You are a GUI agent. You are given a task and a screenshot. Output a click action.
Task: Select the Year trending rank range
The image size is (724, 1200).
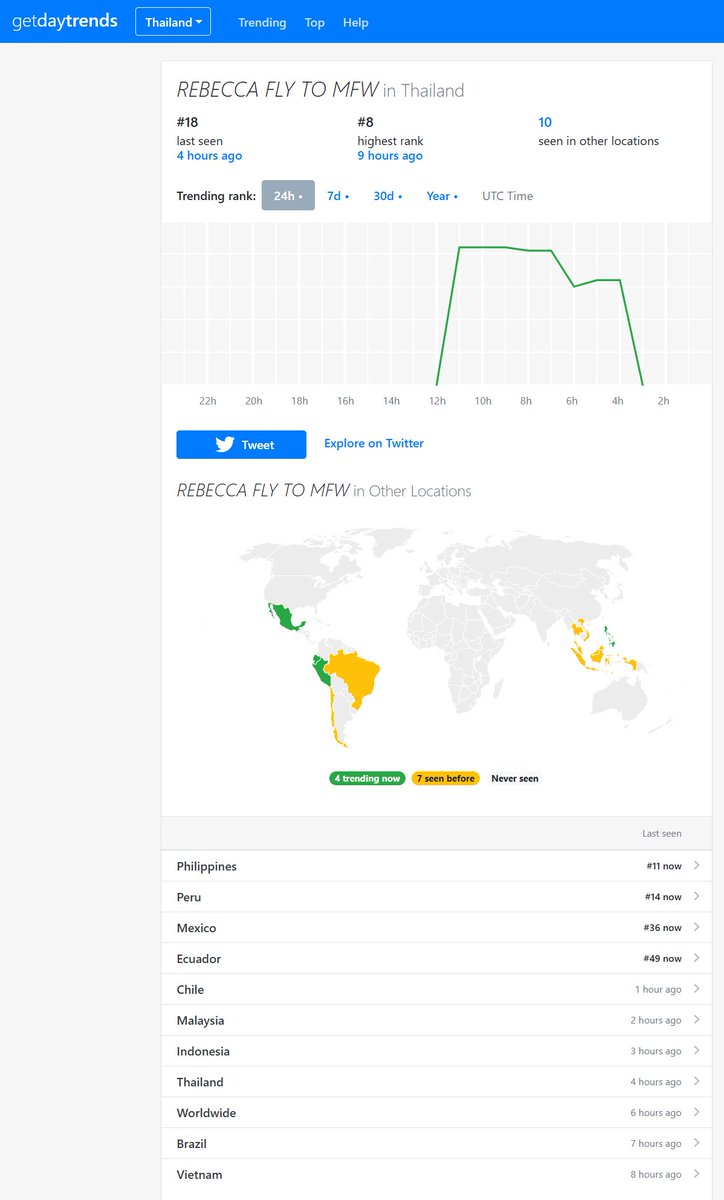442,196
